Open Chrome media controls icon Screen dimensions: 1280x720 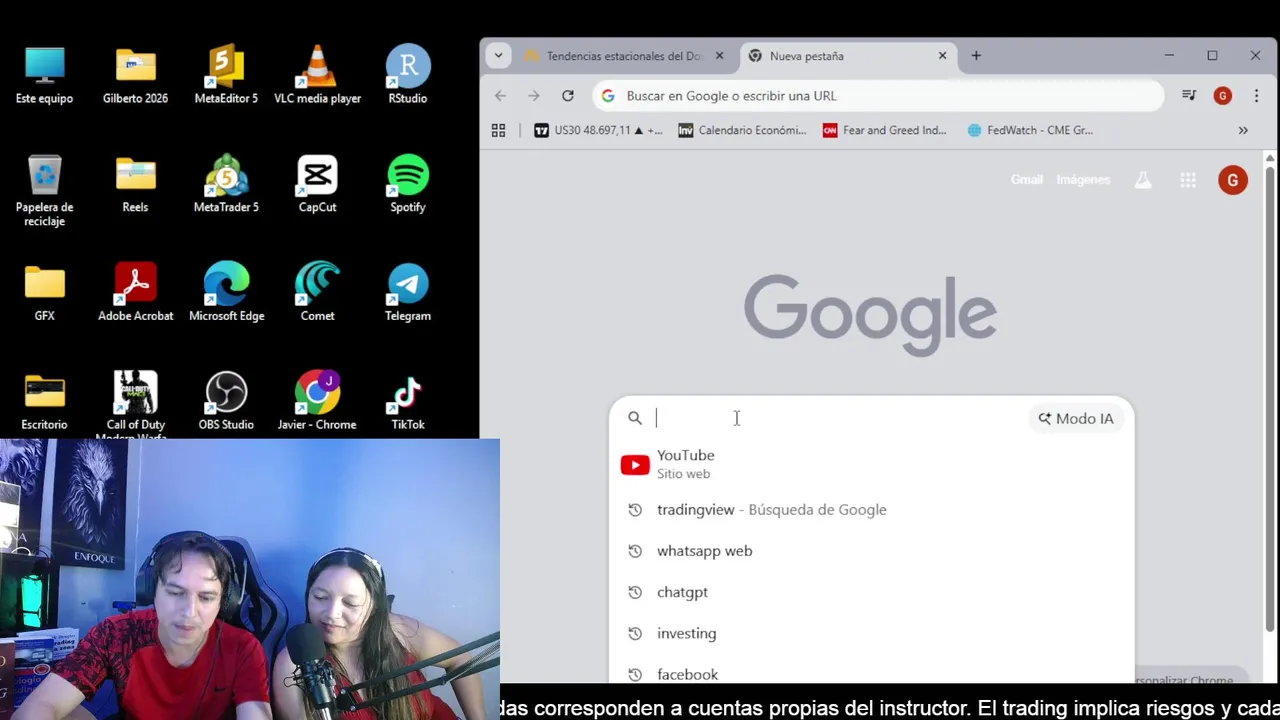click(x=1189, y=96)
